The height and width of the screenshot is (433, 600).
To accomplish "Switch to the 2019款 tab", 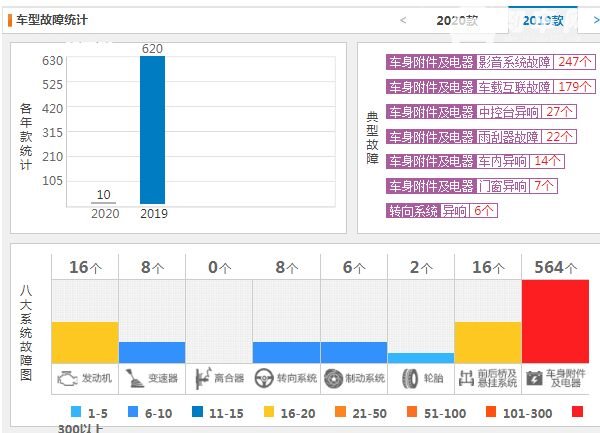I will coord(543,20).
